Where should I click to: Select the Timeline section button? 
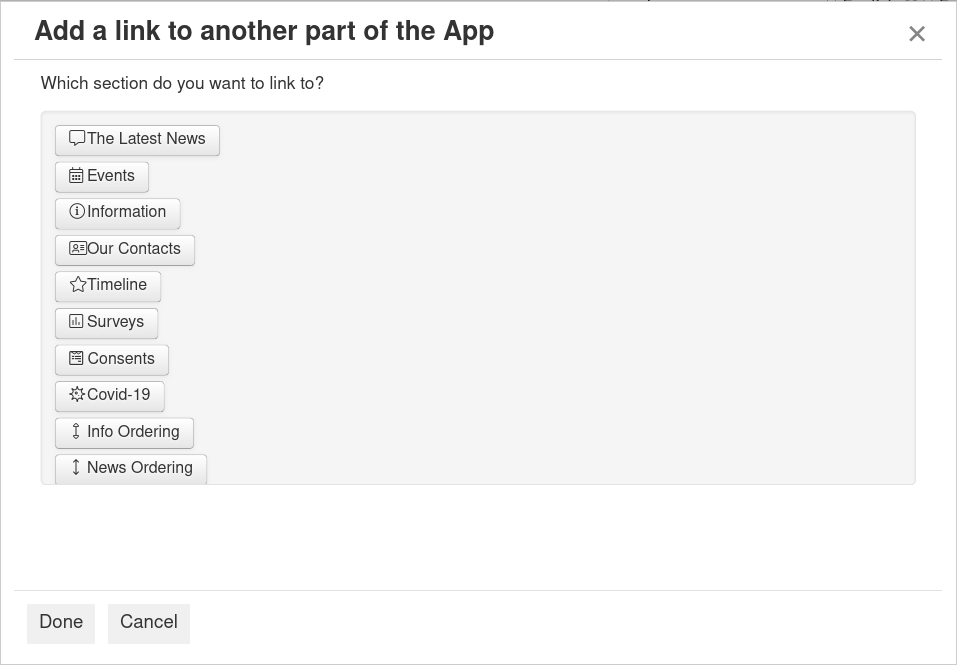pyautogui.click(x=116, y=285)
